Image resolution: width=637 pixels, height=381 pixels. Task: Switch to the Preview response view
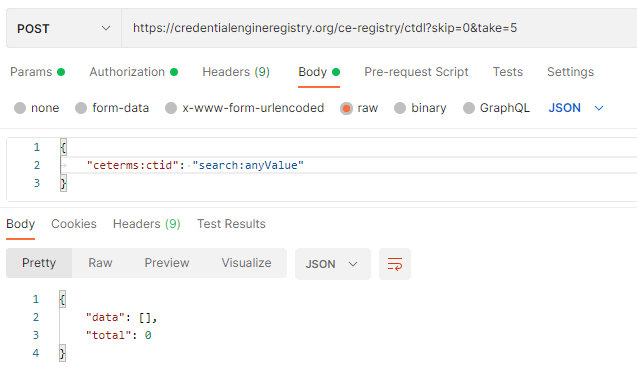pyautogui.click(x=167, y=263)
